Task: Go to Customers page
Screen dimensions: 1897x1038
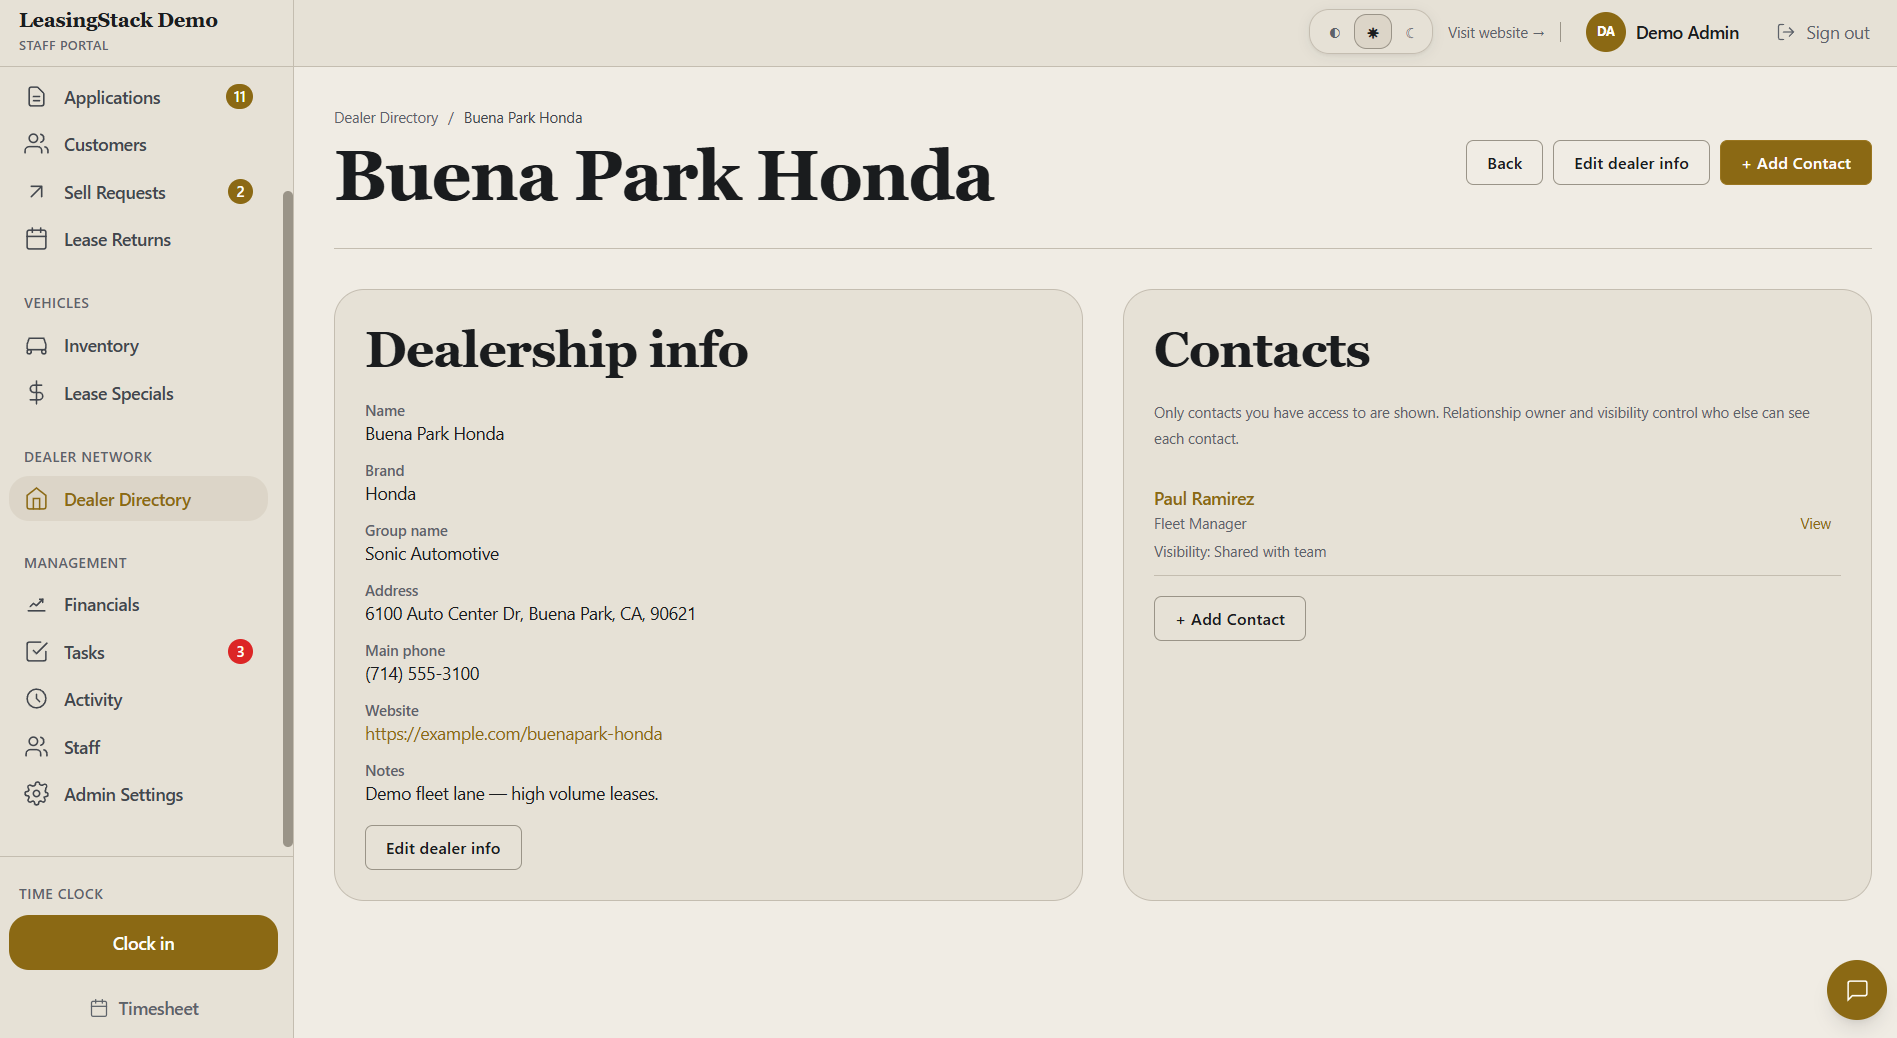Action: point(139,144)
